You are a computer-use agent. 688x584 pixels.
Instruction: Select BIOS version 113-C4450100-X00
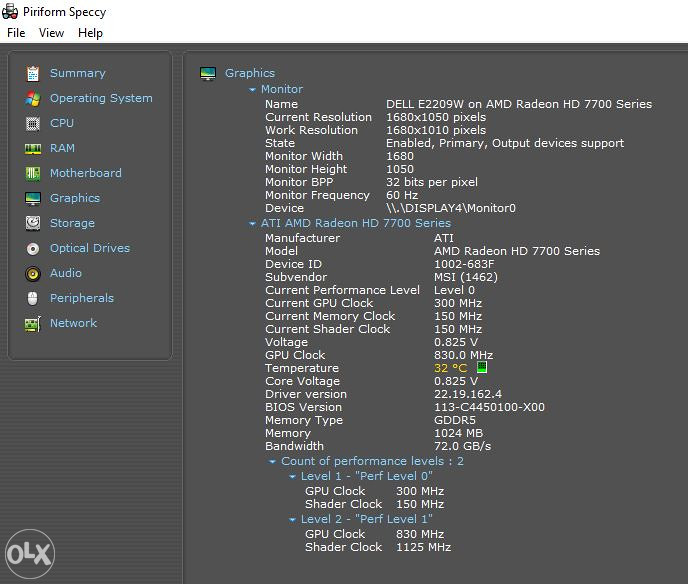tap(489, 407)
